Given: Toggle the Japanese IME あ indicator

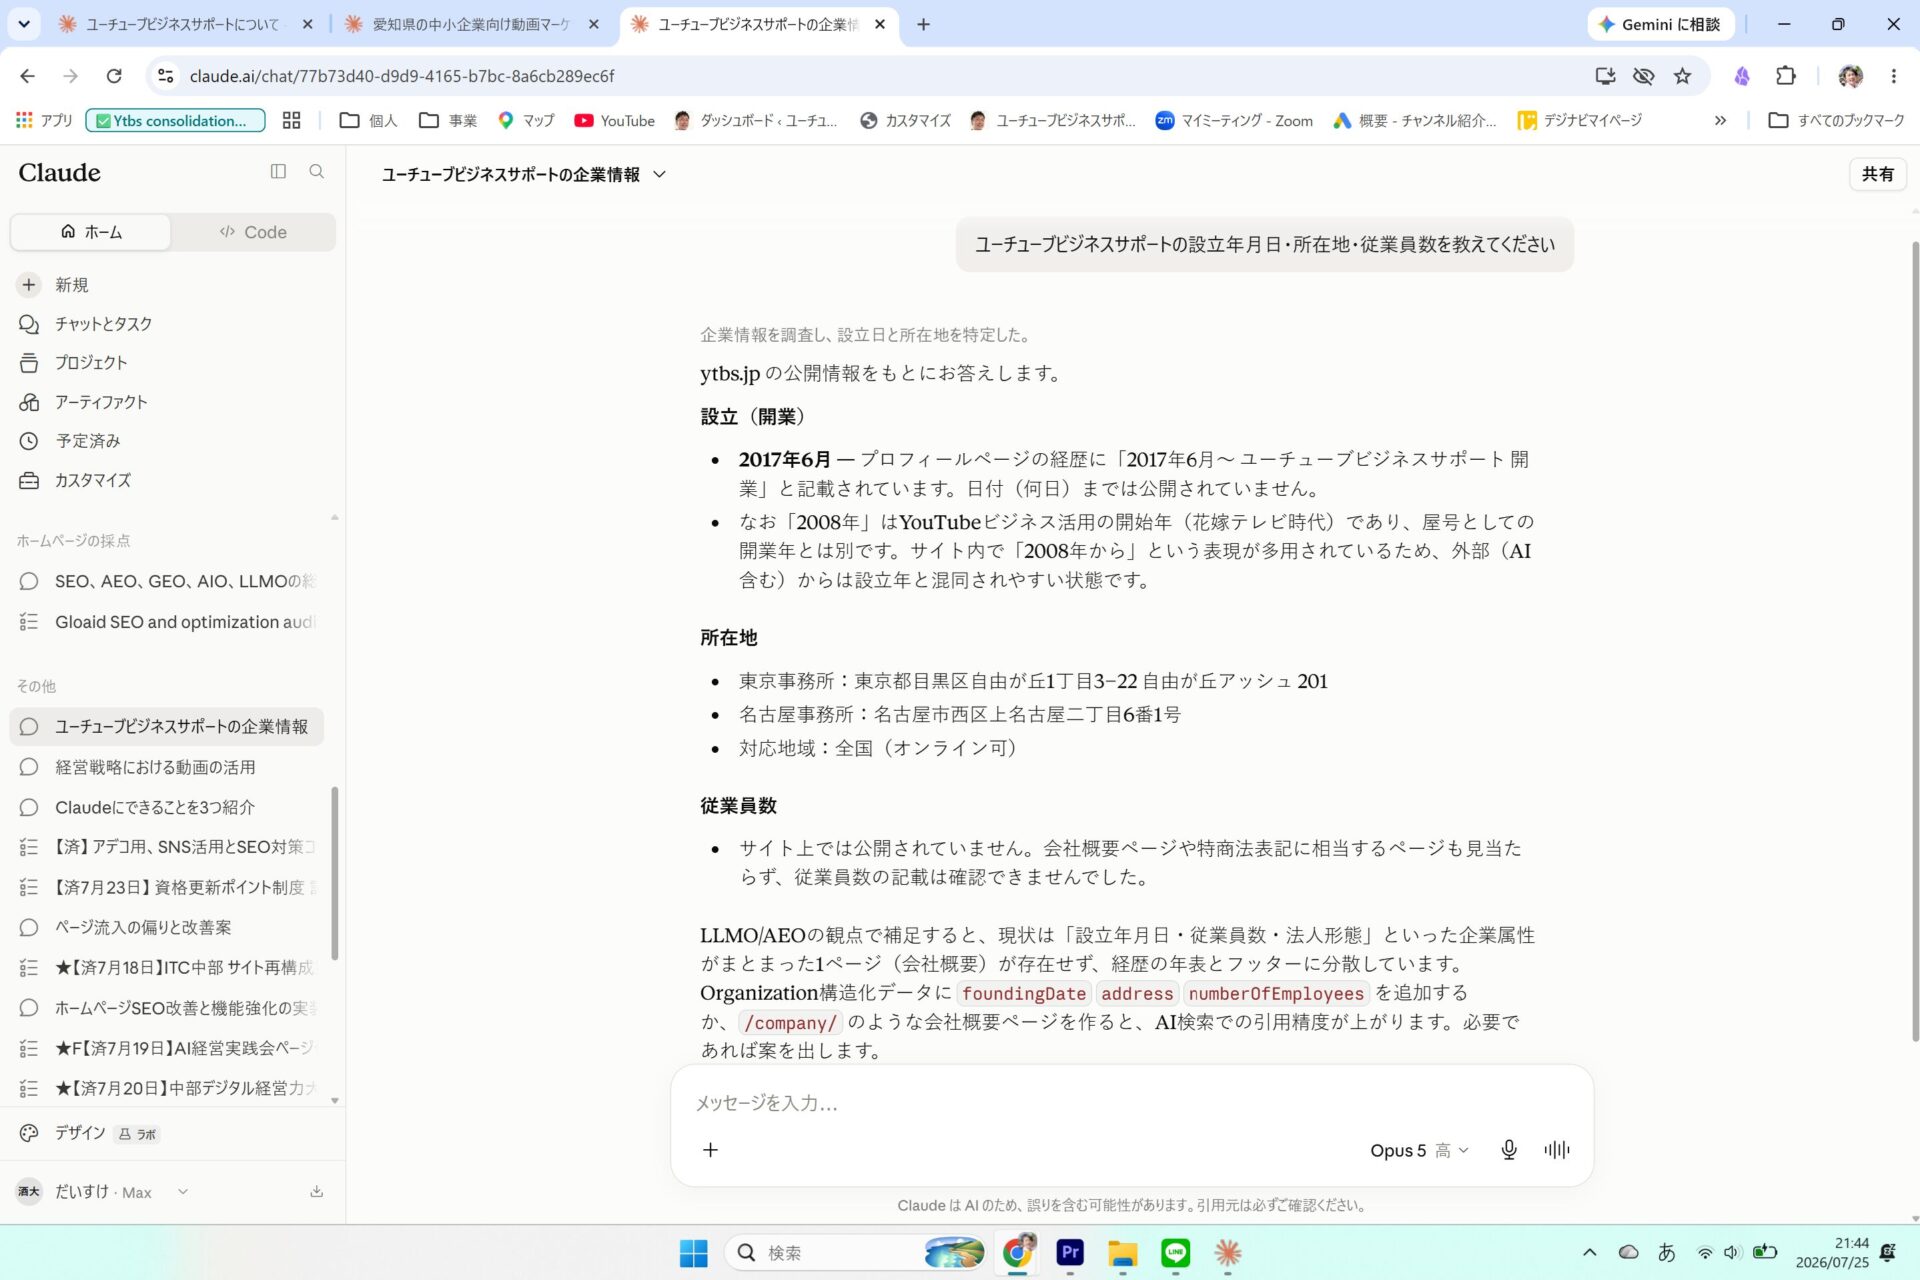Looking at the screenshot, I should pyautogui.click(x=1666, y=1253).
